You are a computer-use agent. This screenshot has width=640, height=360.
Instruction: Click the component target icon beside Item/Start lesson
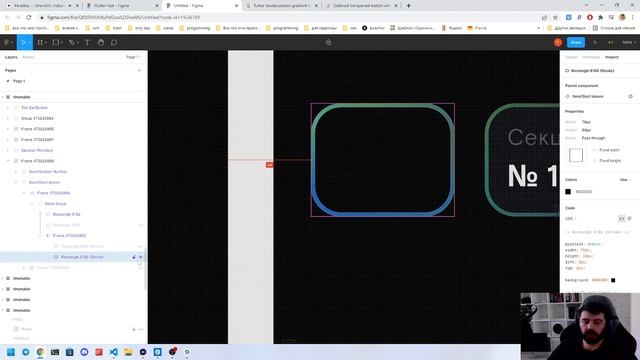point(631,96)
